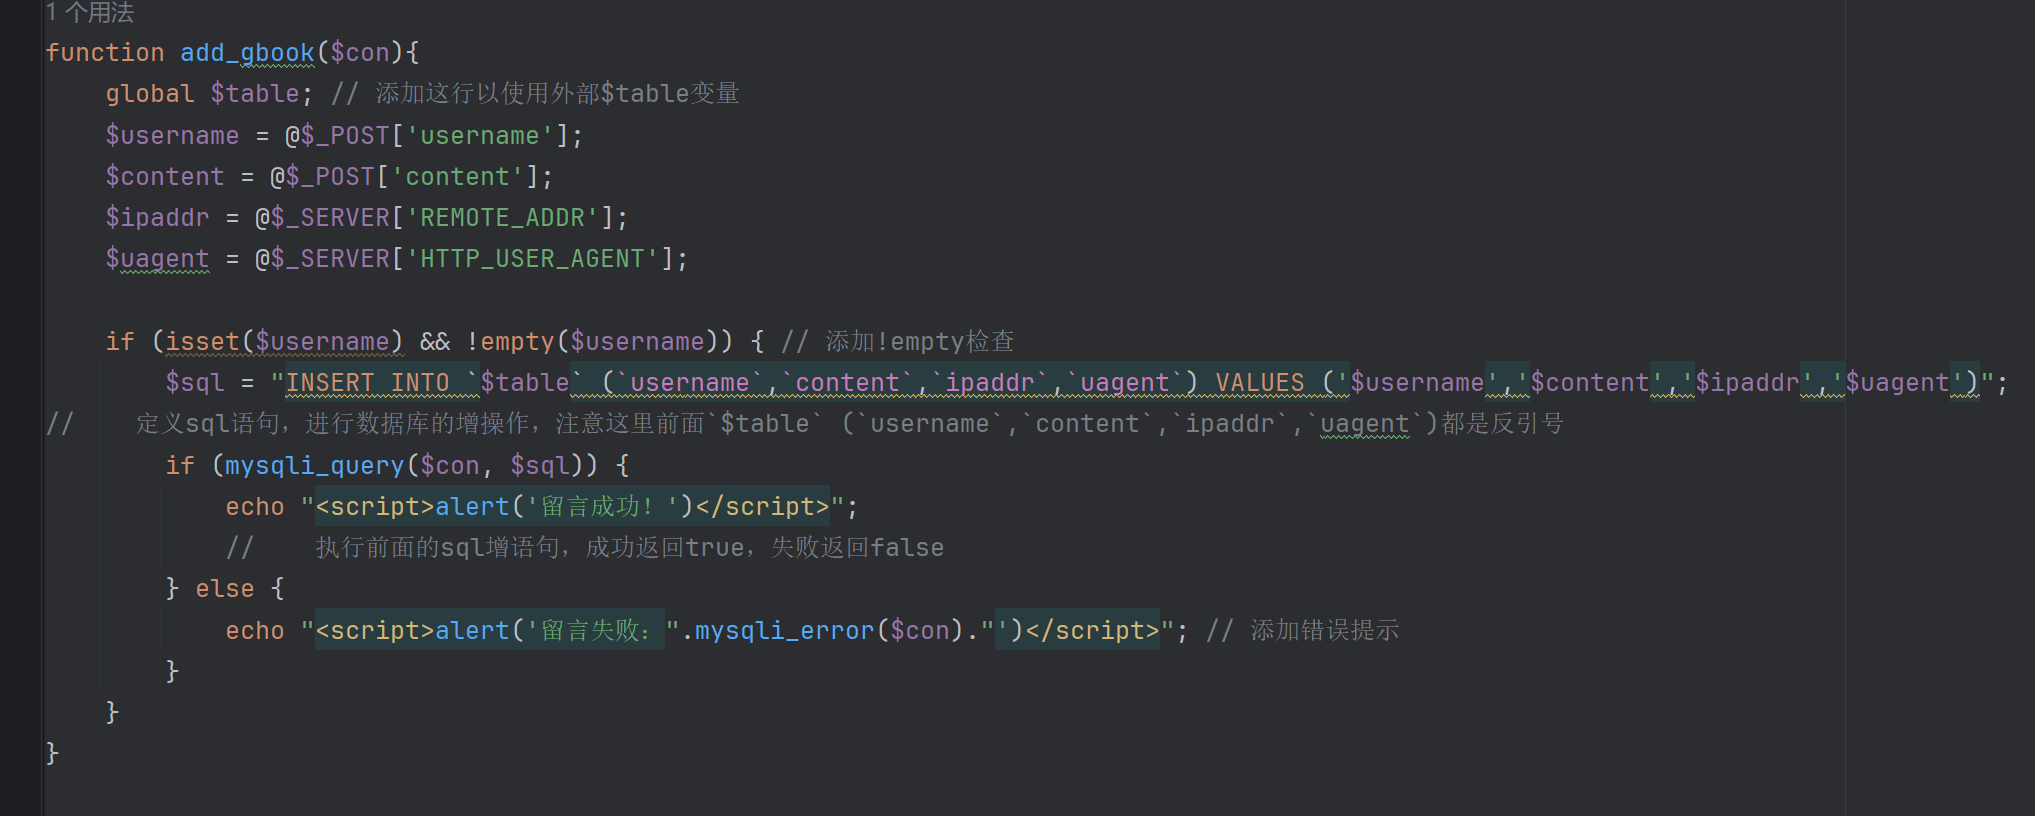This screenshot has width=2035, height=816.
Task: Click the mysqli_query function call
Action: (314, 466)
